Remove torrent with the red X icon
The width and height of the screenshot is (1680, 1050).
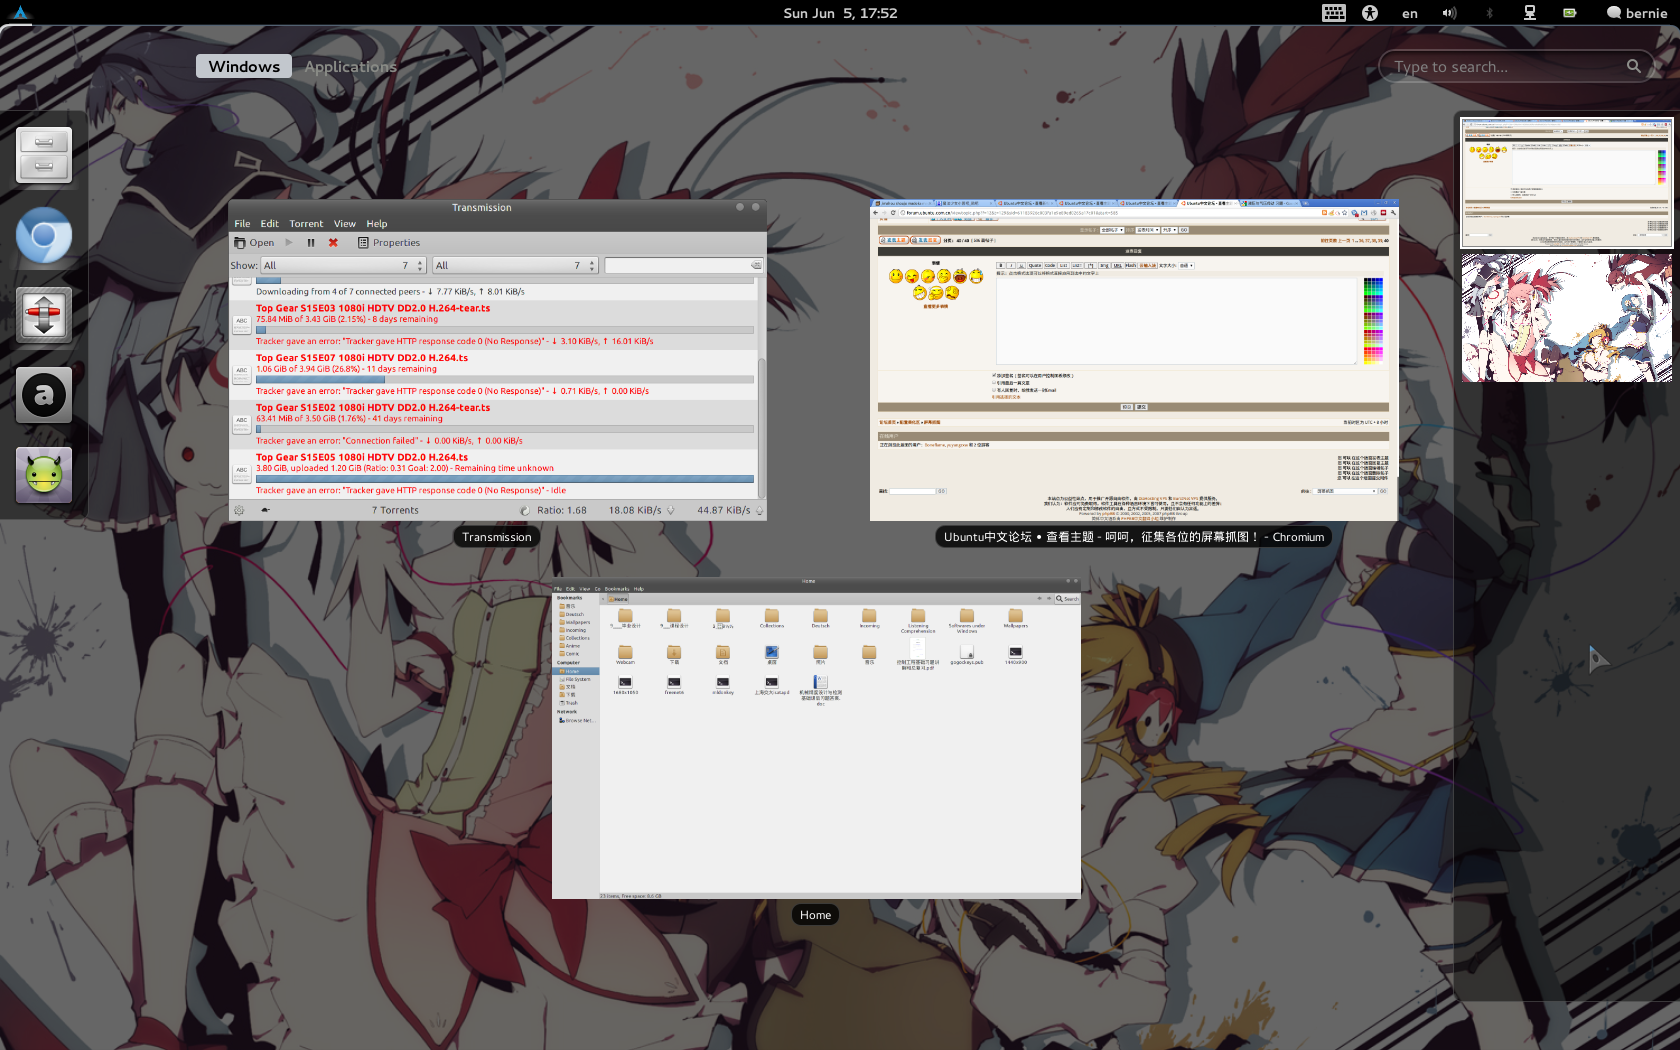[333, 242]
